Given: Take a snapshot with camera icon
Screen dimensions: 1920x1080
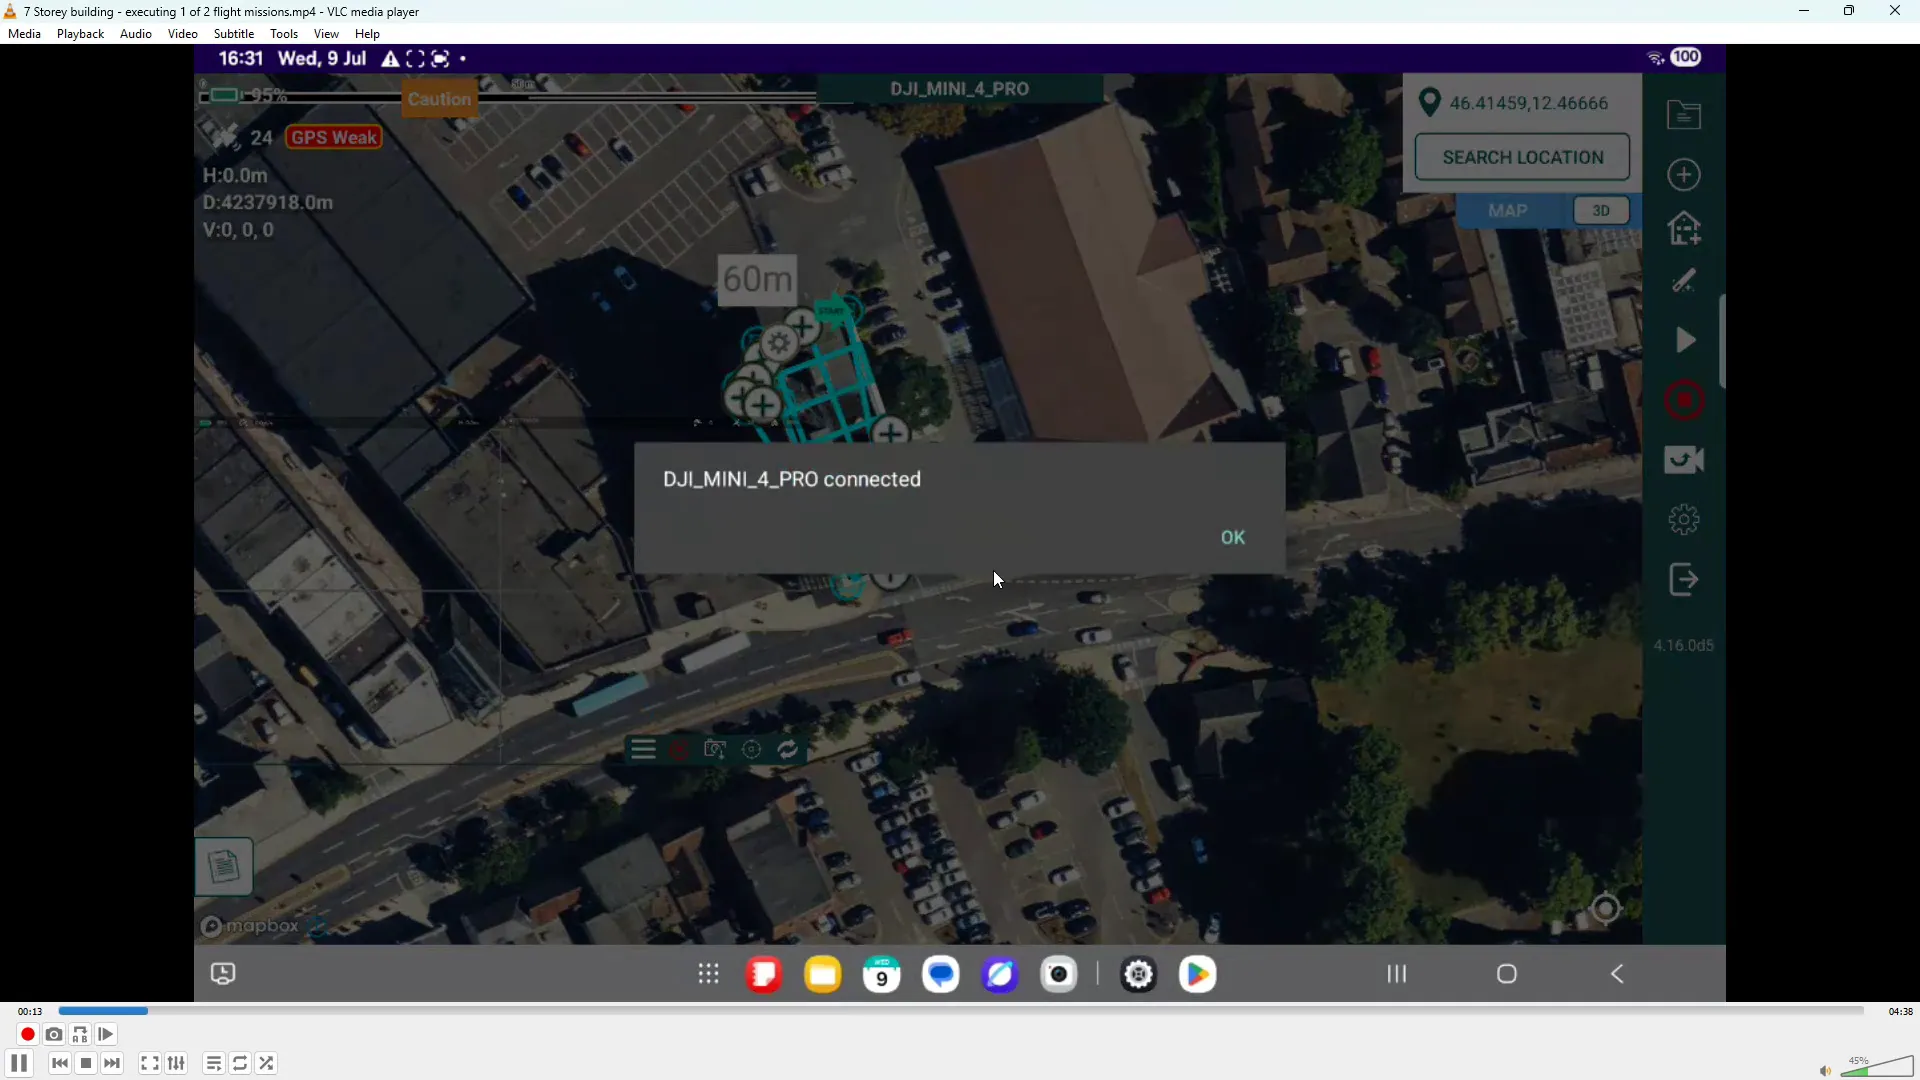Looking at the screenshot, I should pos(54,1035).
